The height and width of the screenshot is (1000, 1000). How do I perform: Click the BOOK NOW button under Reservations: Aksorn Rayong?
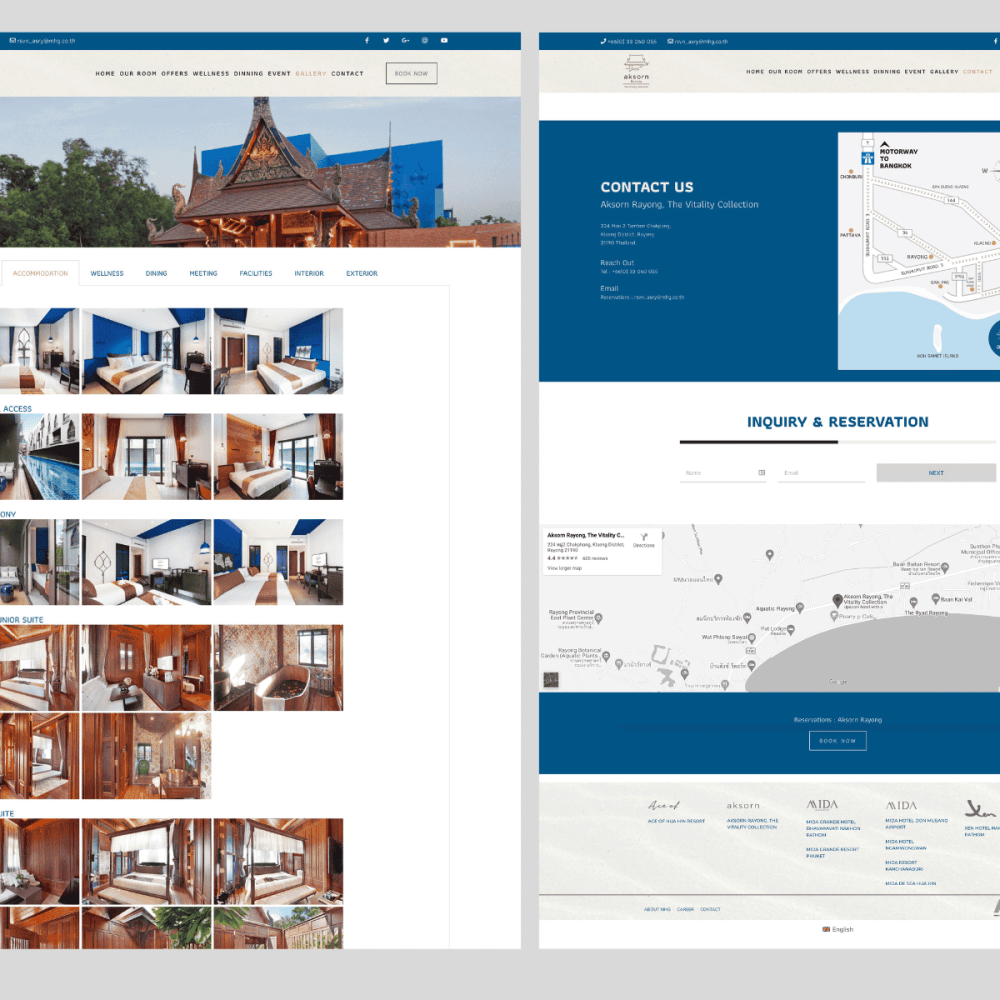coord(837,740)
